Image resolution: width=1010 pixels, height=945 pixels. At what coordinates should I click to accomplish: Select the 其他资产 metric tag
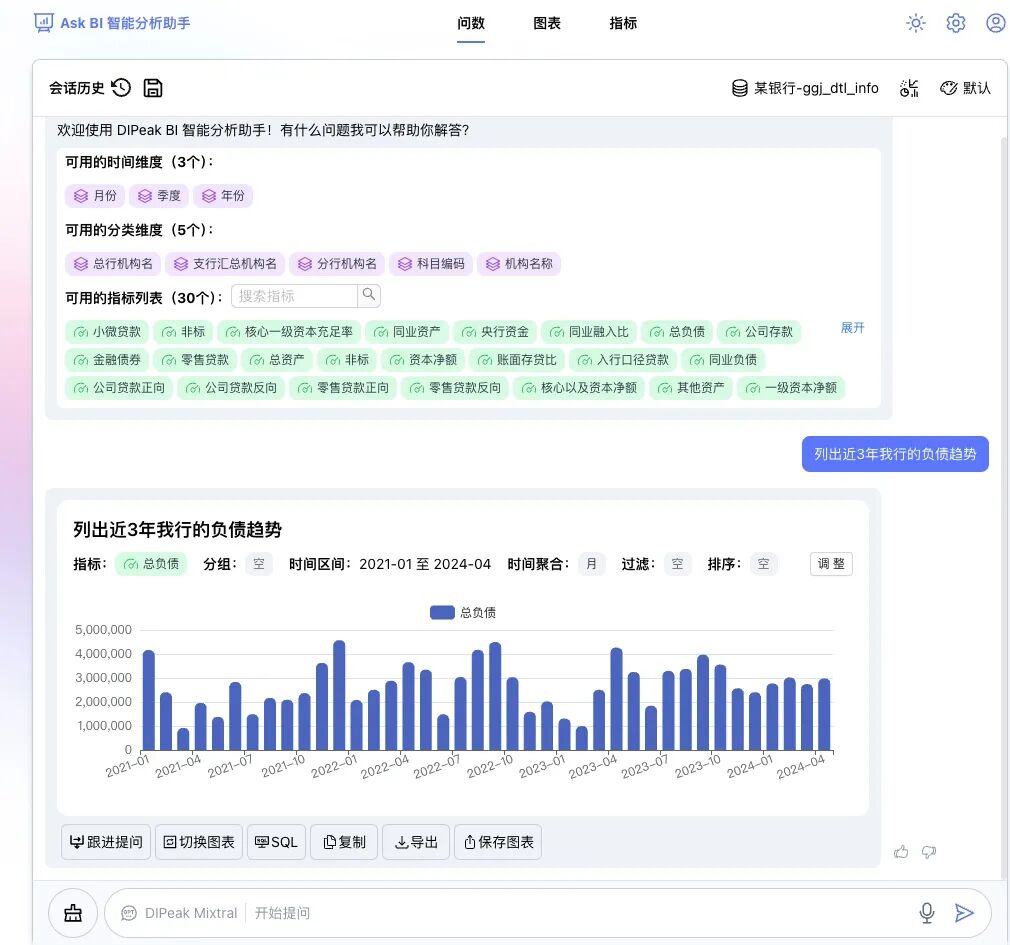pos(691,388)
